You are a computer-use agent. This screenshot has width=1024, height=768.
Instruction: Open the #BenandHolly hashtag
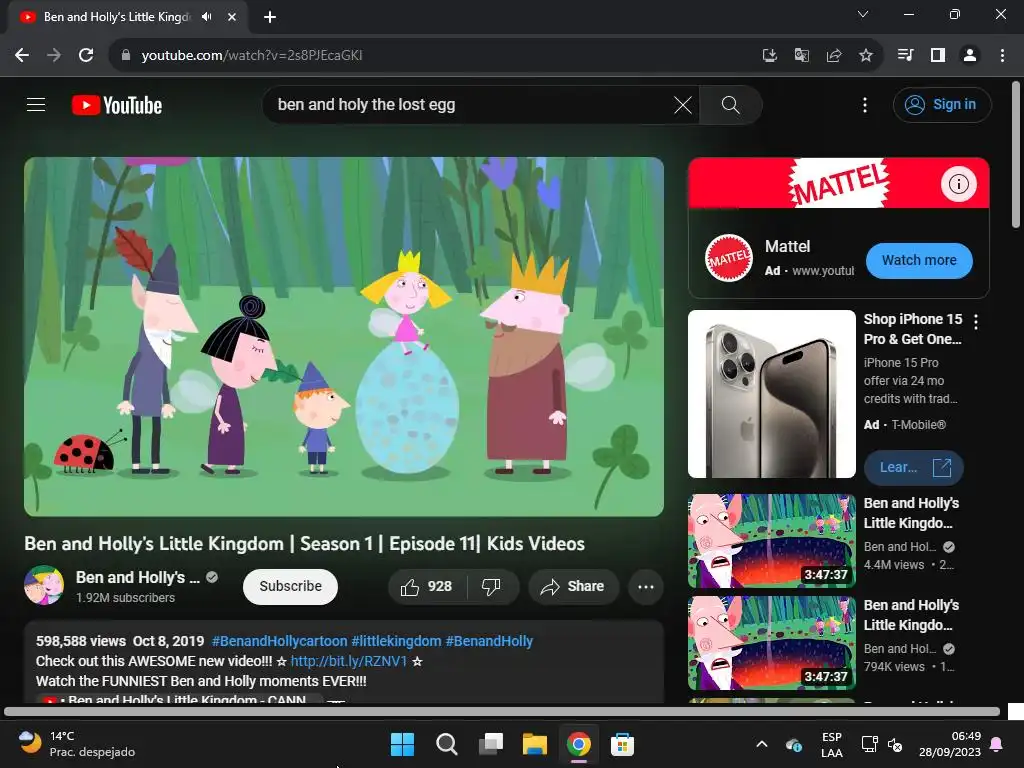[489, 641]
